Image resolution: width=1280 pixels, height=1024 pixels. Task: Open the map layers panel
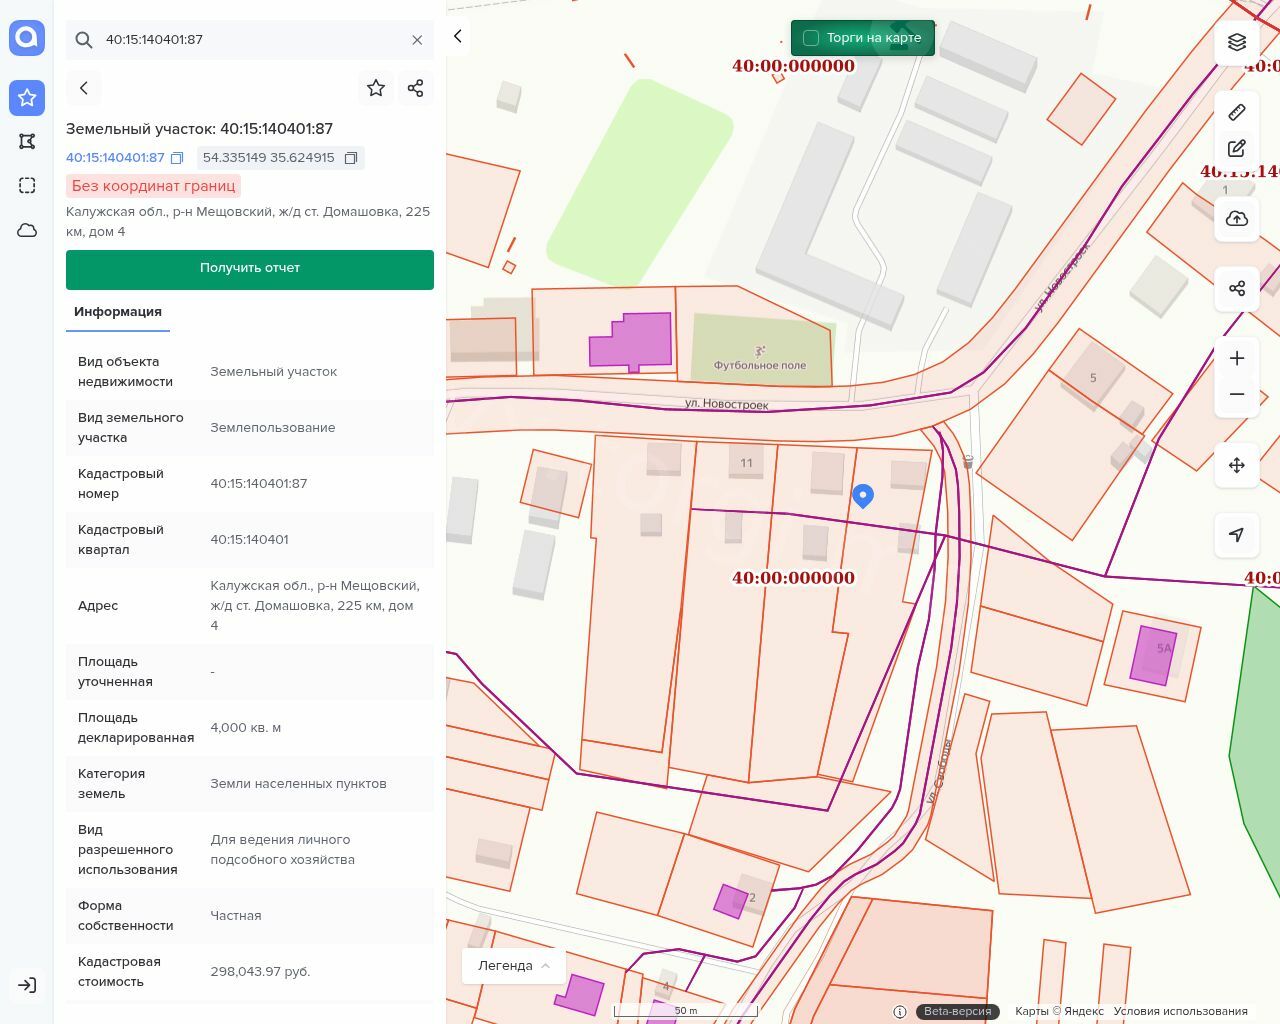(x=1237, y=42)
